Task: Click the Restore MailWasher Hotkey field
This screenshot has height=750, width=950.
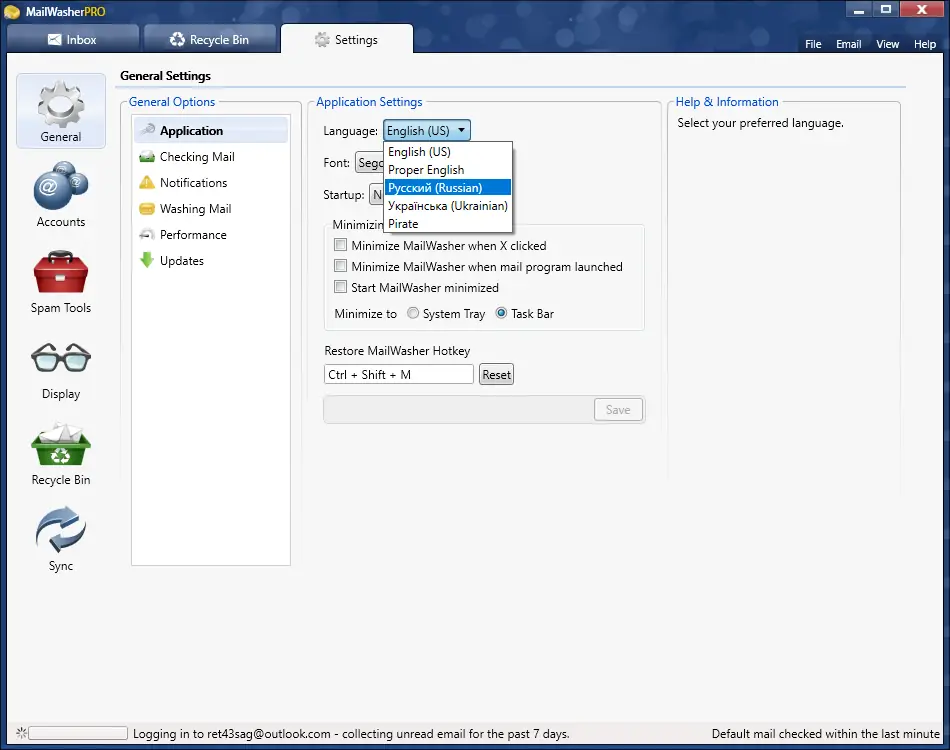Action: pos(399,374)
